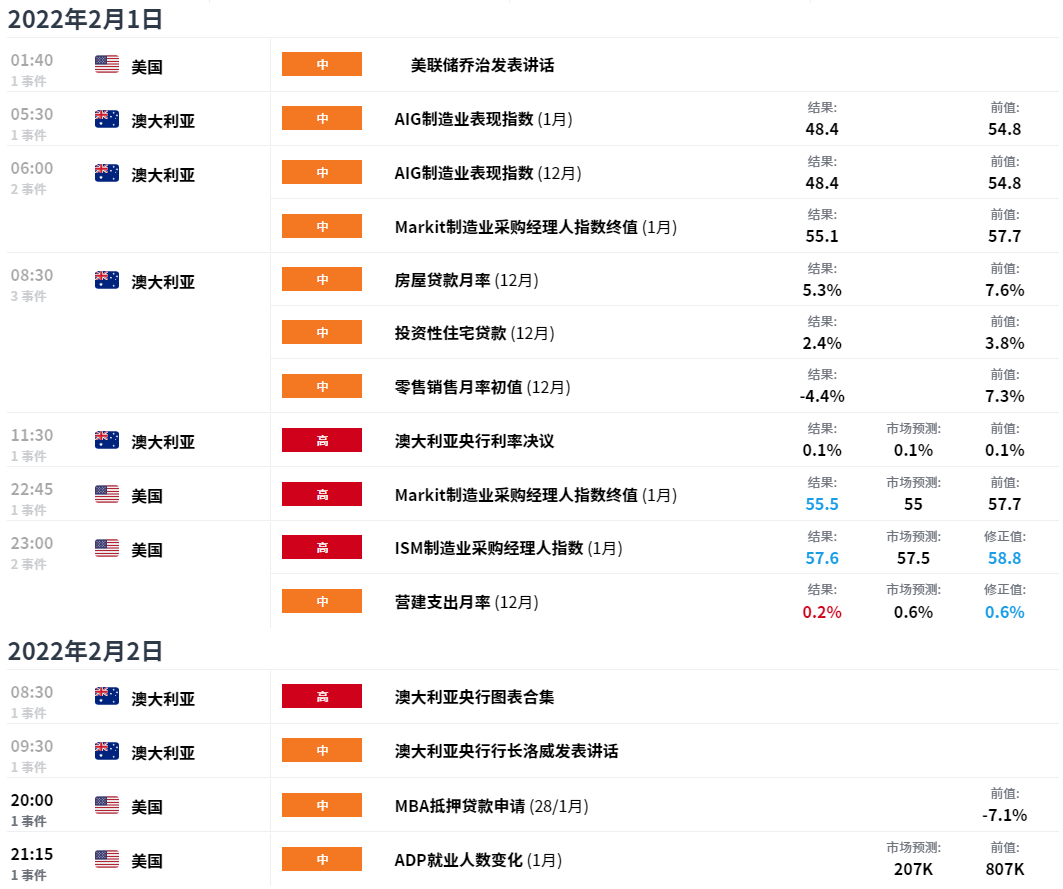Click the 05:30 time entry

(32, 114)
